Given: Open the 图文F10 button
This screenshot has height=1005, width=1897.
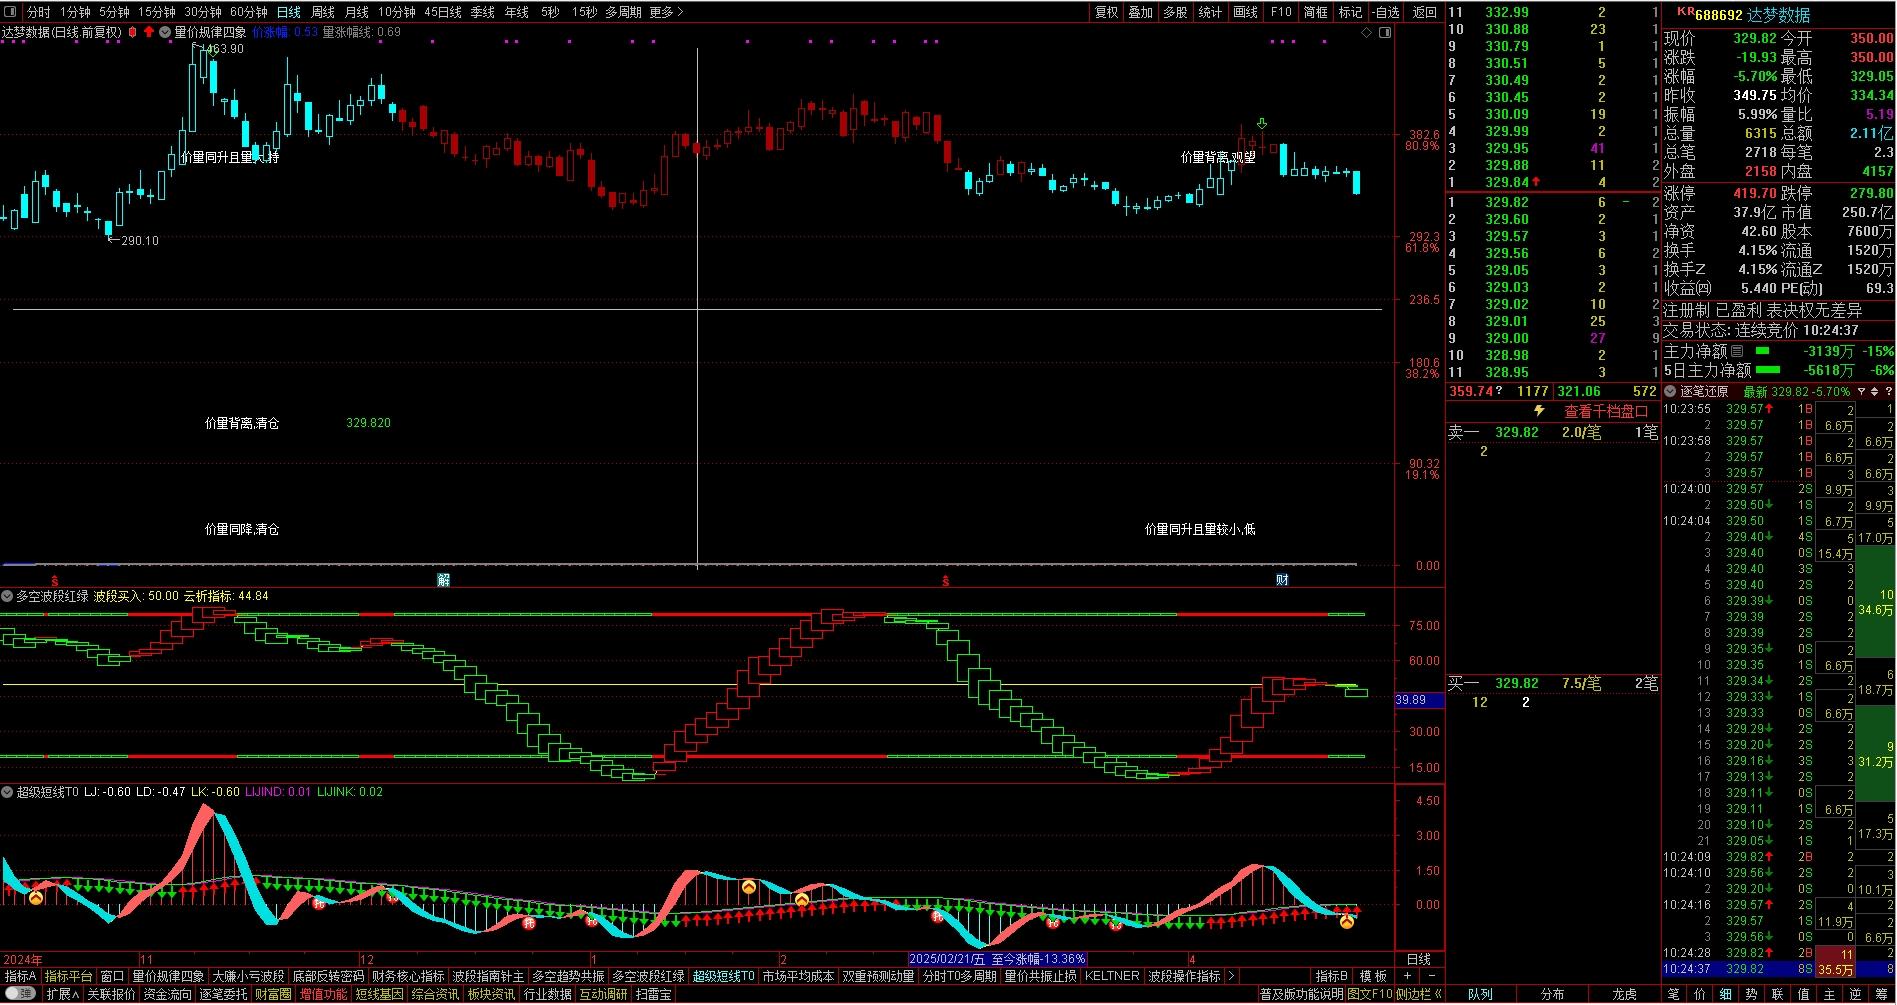Looking at the screenshot, I should (x=1370, y=994).
